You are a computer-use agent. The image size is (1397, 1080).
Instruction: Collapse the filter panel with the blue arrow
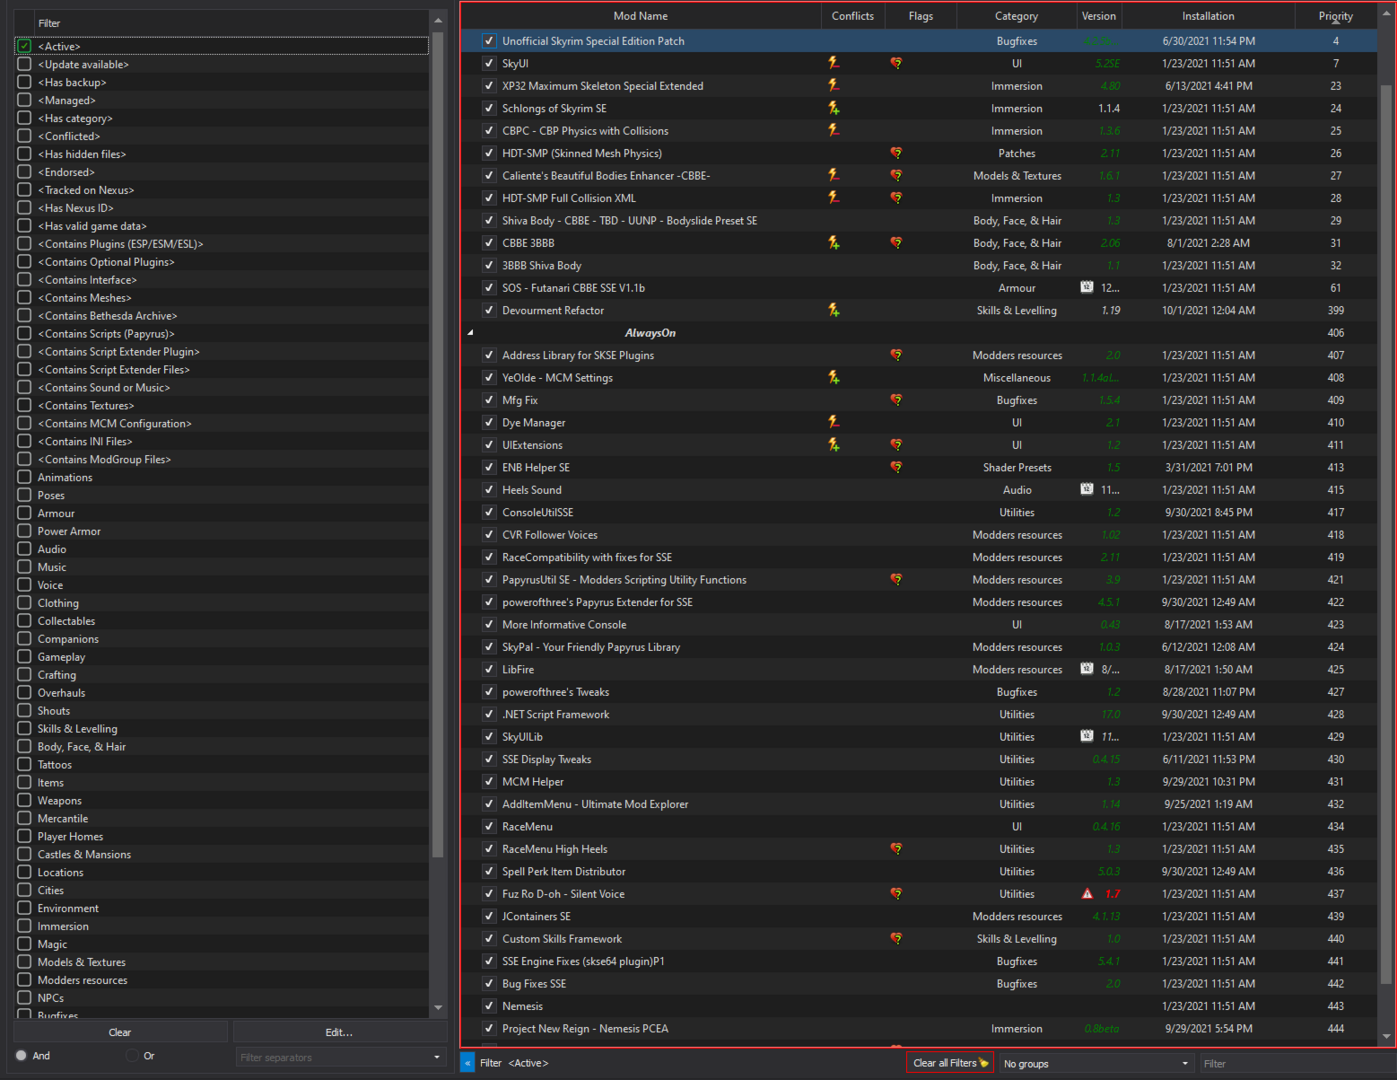(x=467, y=1063)
